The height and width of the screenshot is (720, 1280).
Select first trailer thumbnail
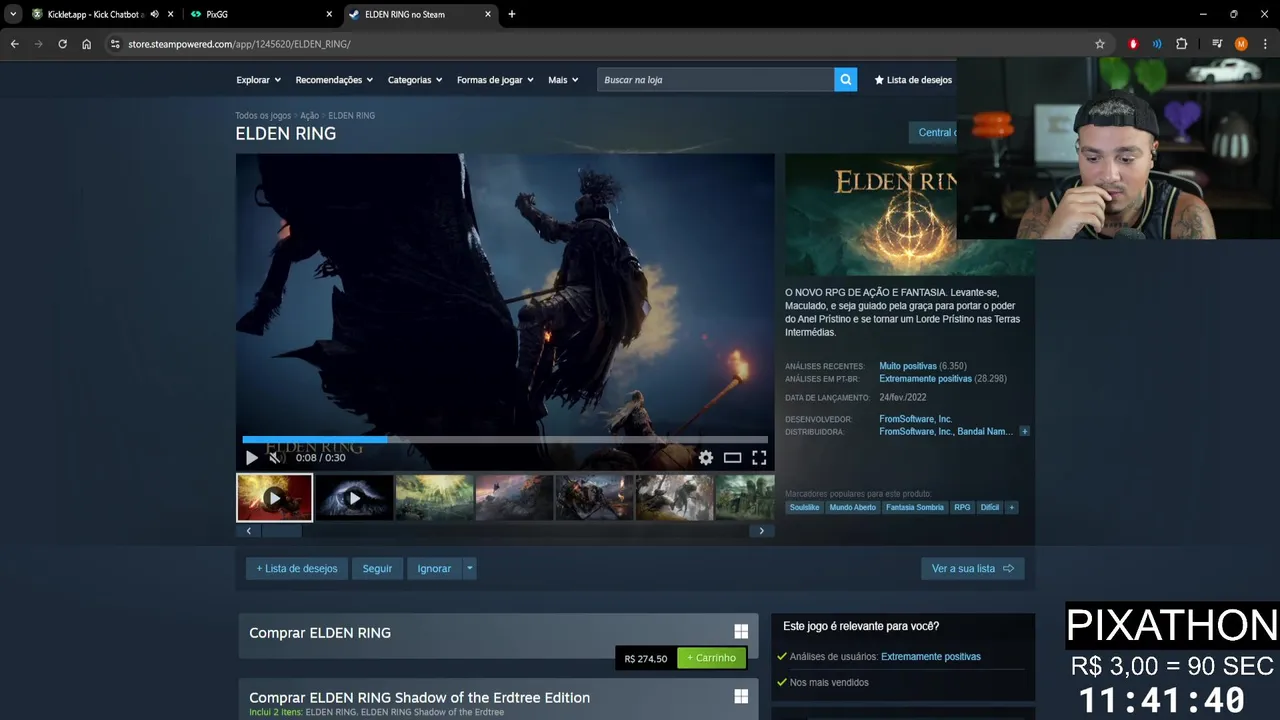[x=274, y=498]
